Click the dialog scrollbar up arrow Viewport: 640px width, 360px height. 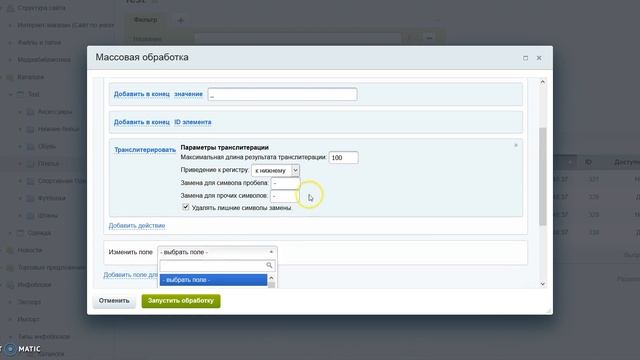pyautogui.click(x=542, y=82)
